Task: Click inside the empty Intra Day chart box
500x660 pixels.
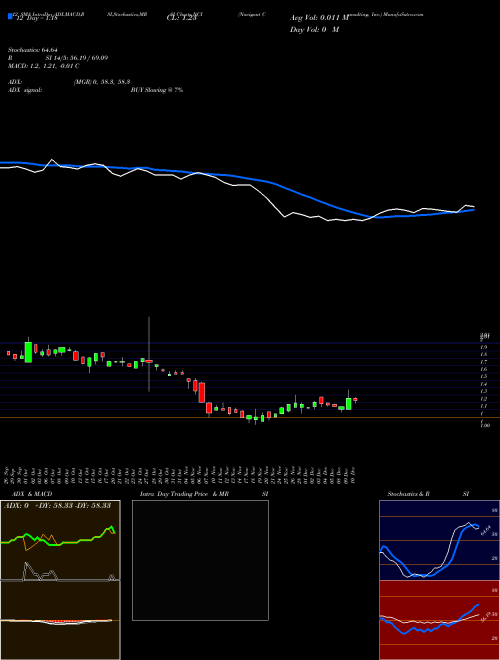Action: point(200,560)
